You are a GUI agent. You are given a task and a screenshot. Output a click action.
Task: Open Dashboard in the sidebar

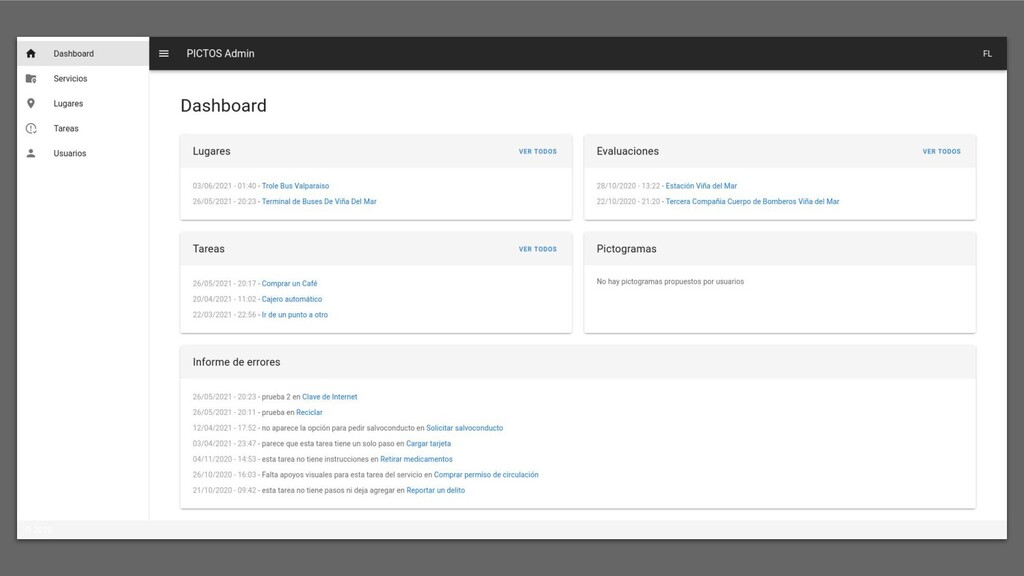pos(83,54)
